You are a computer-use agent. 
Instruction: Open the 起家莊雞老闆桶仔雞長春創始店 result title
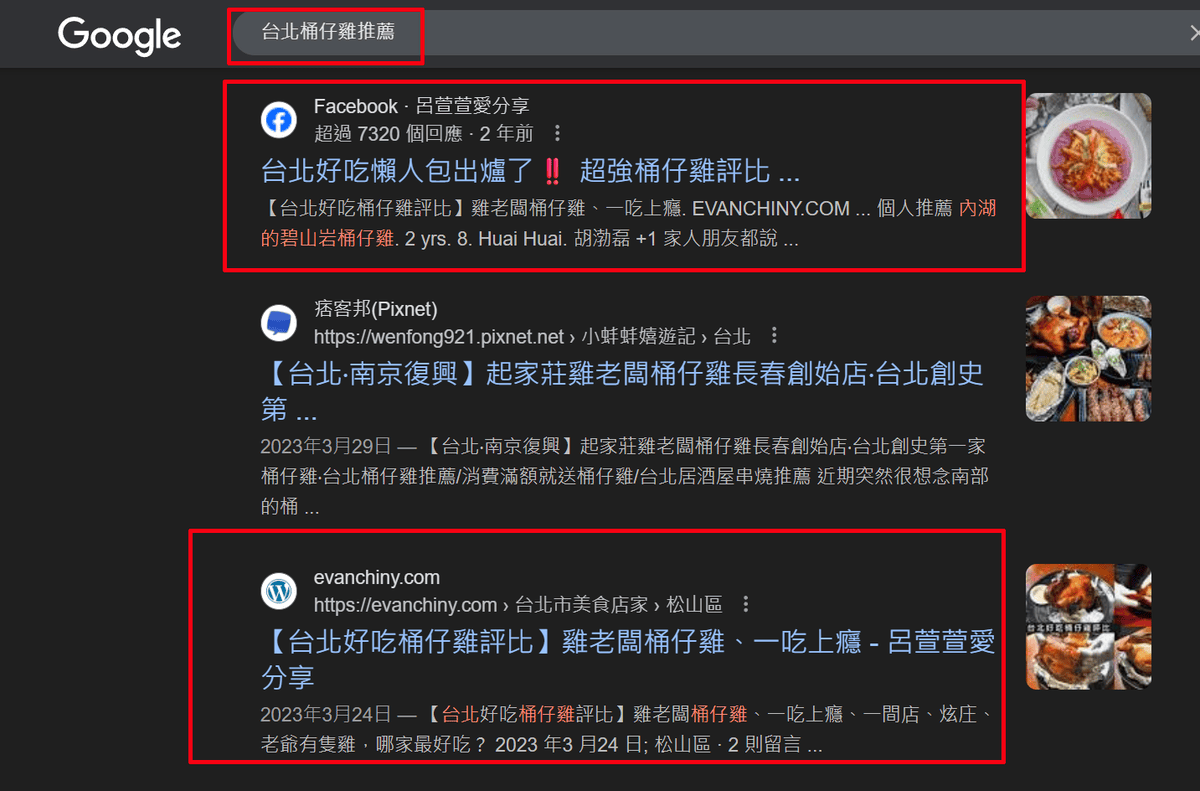622,391
